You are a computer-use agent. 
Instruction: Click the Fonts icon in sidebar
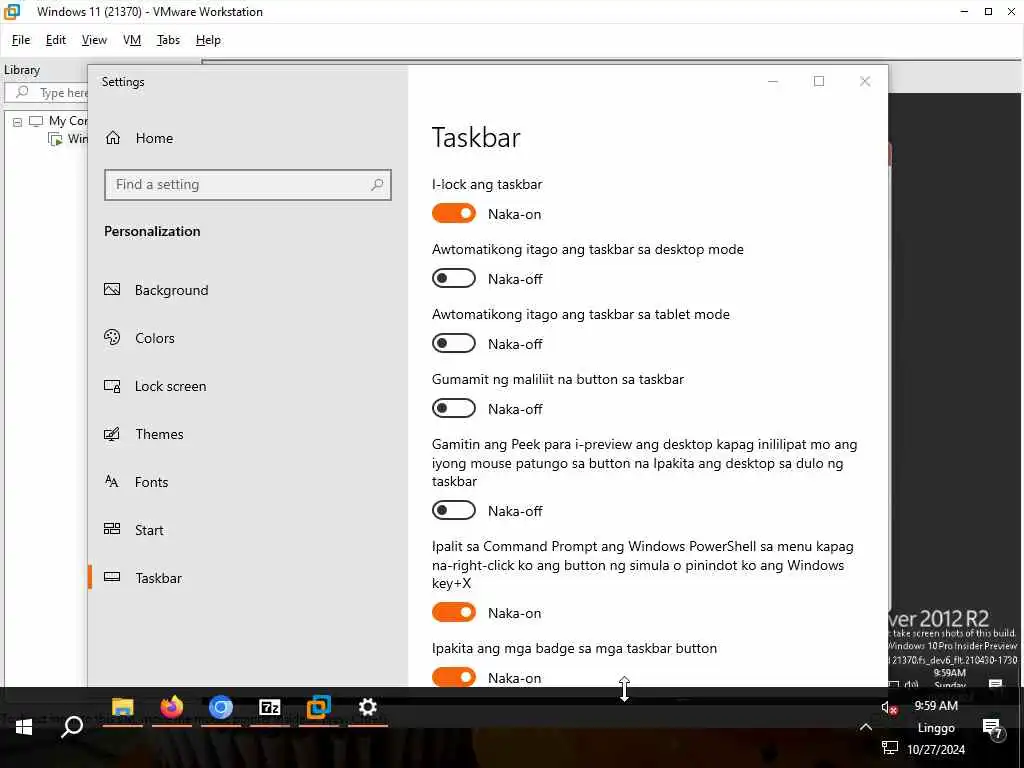[x=112, y=482]
